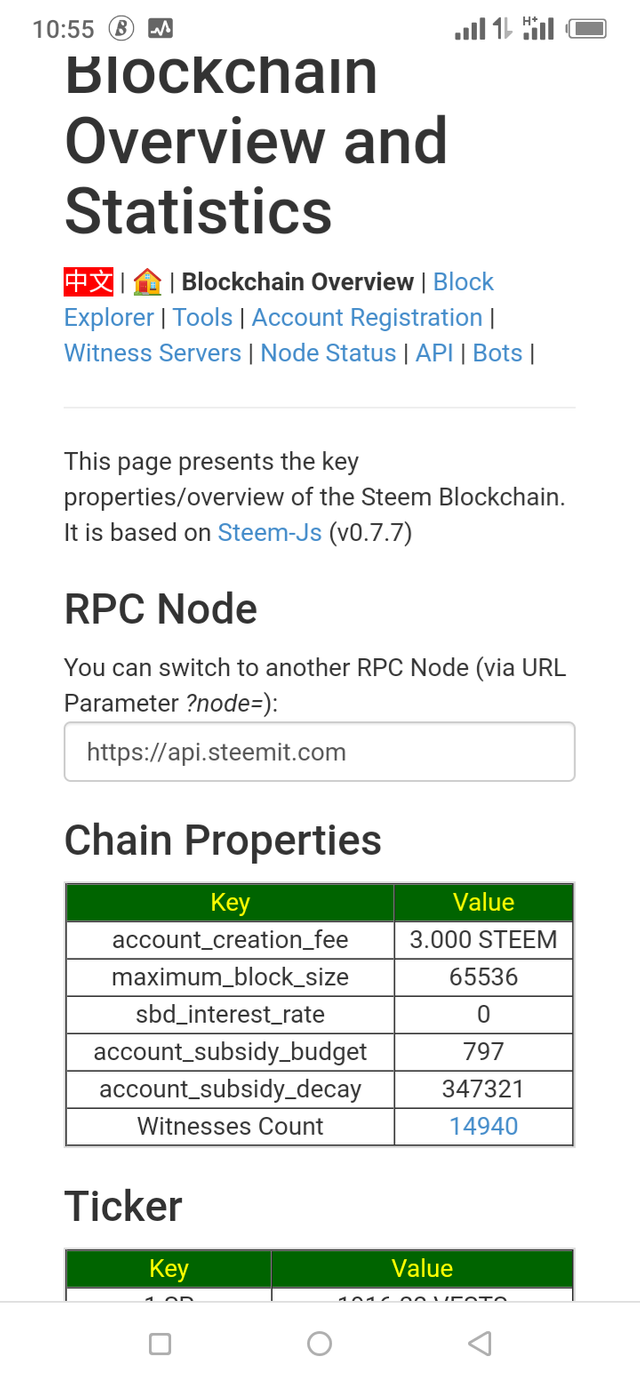640x1387 pixels.
Task: Open the Node Status page
Action: 328,353
